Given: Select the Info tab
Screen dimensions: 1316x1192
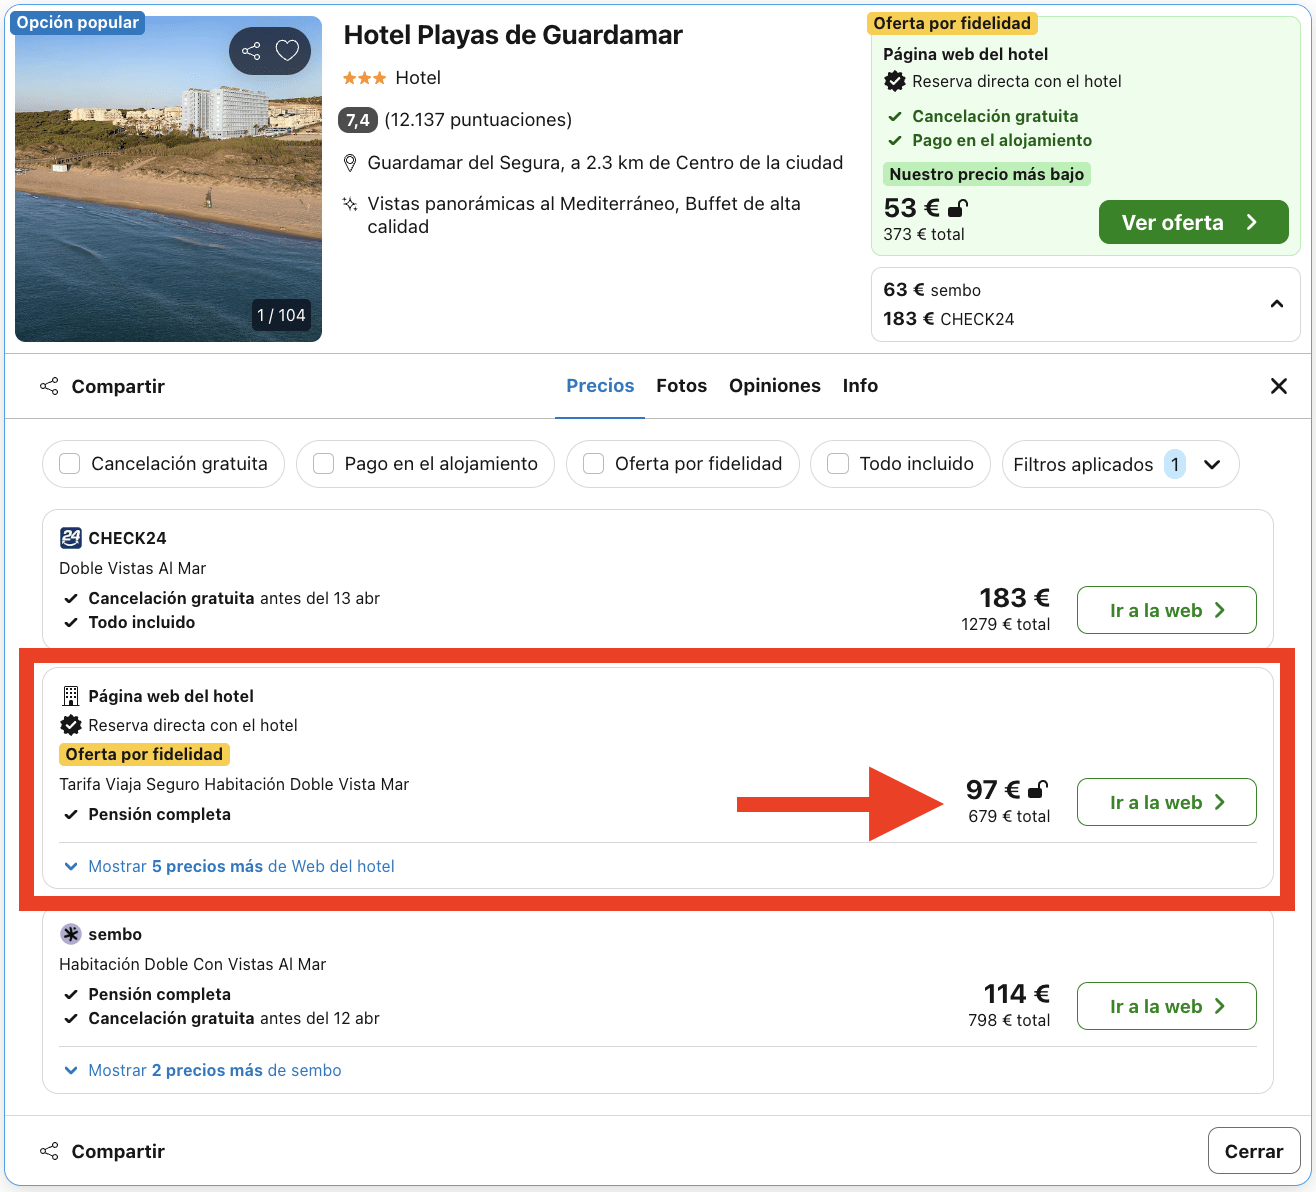Looking at the screenshot, I should pos(860,386).
